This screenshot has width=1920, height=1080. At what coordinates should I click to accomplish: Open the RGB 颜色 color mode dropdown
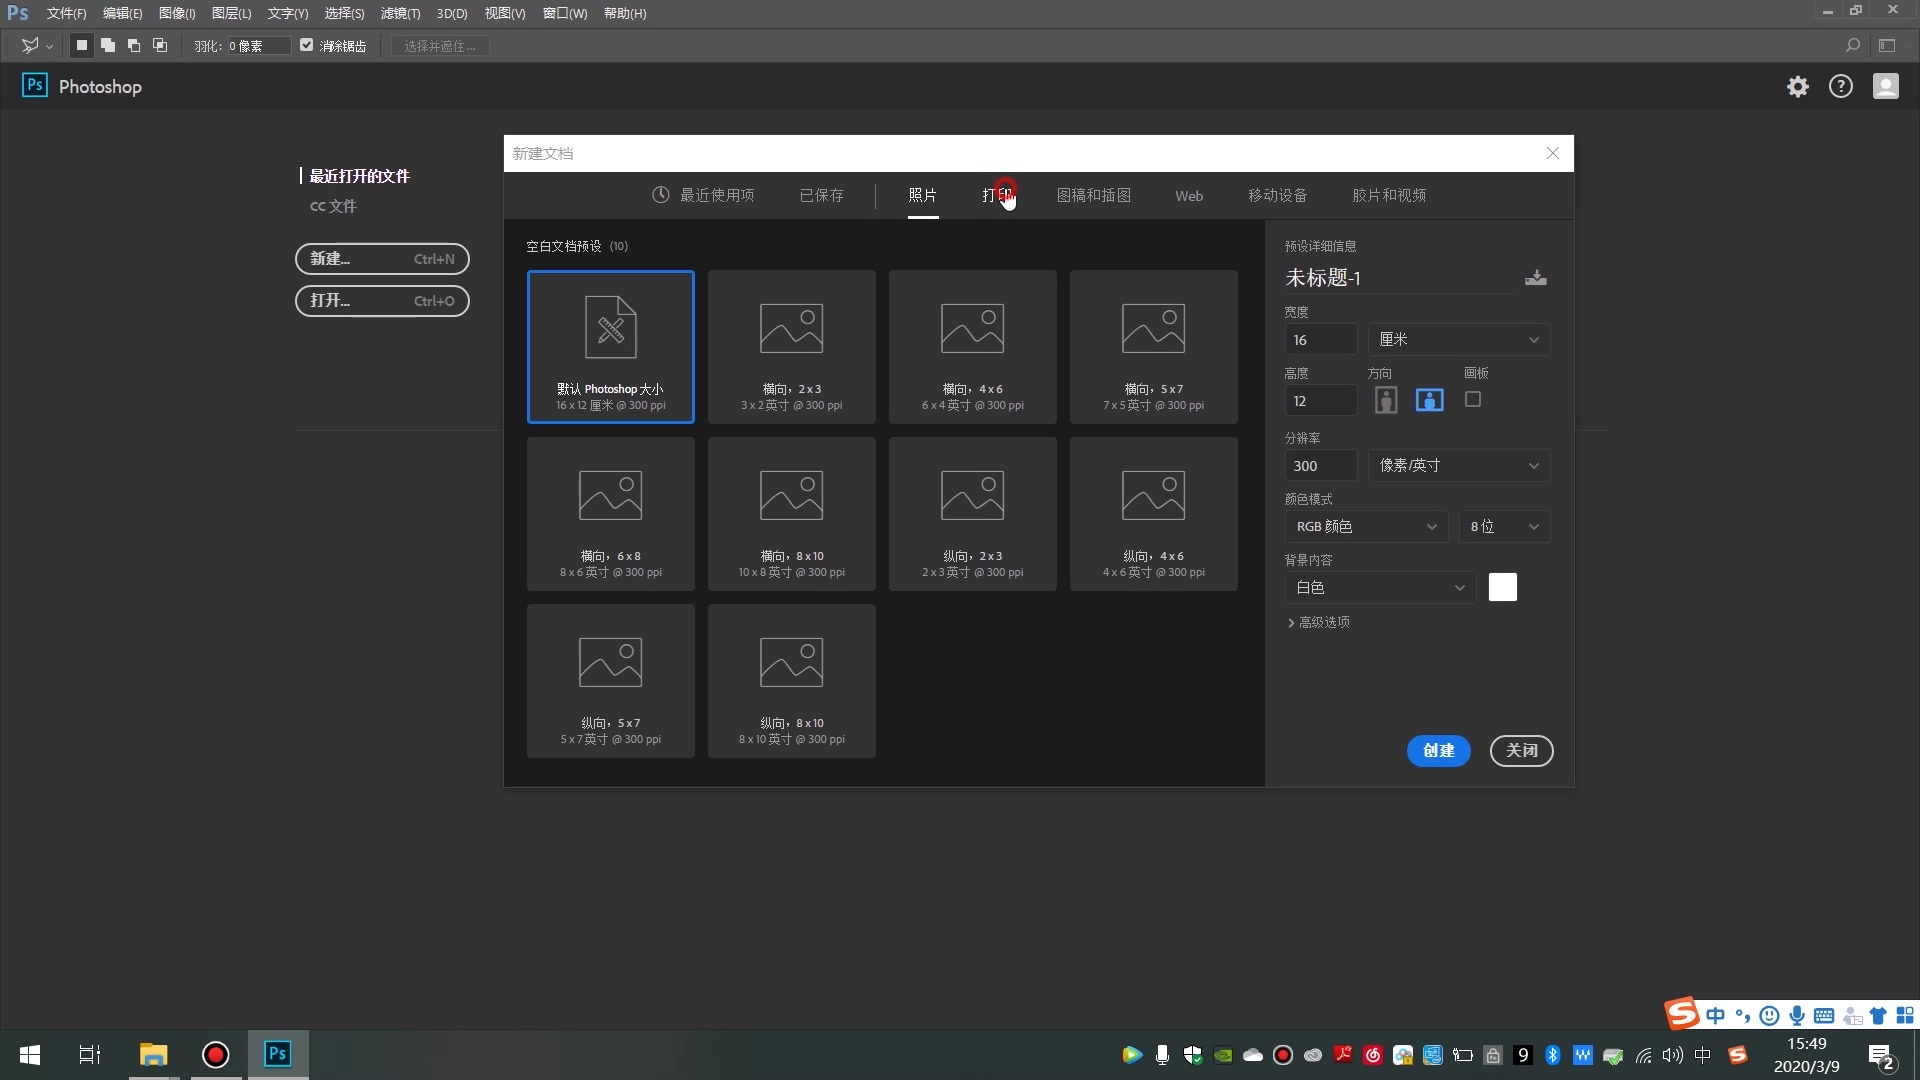[x=1365, y=527]
